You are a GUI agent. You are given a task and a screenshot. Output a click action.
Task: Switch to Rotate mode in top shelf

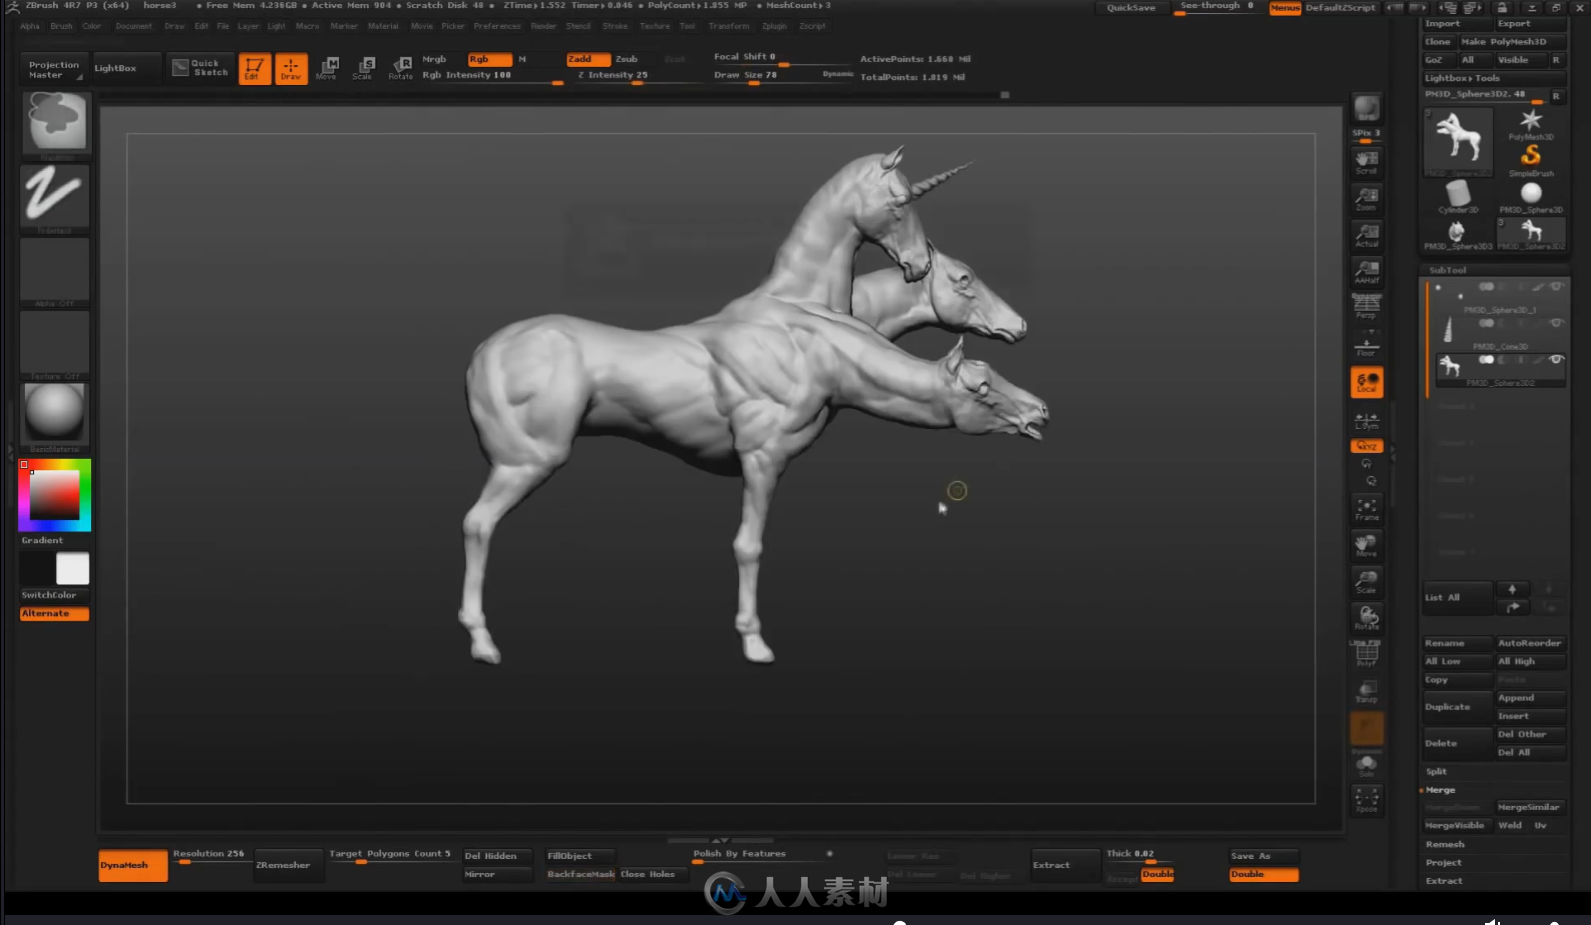click(400, 69)
